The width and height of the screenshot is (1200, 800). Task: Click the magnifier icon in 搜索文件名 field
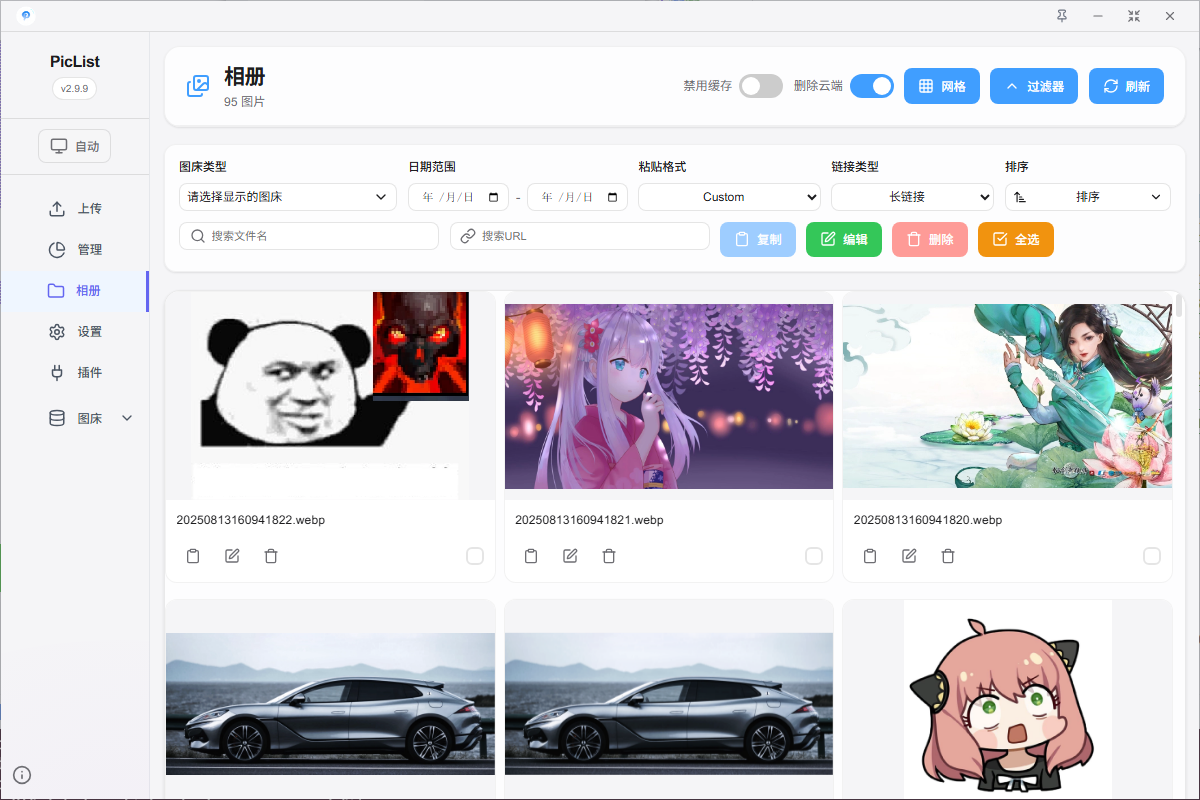[196, 236]
